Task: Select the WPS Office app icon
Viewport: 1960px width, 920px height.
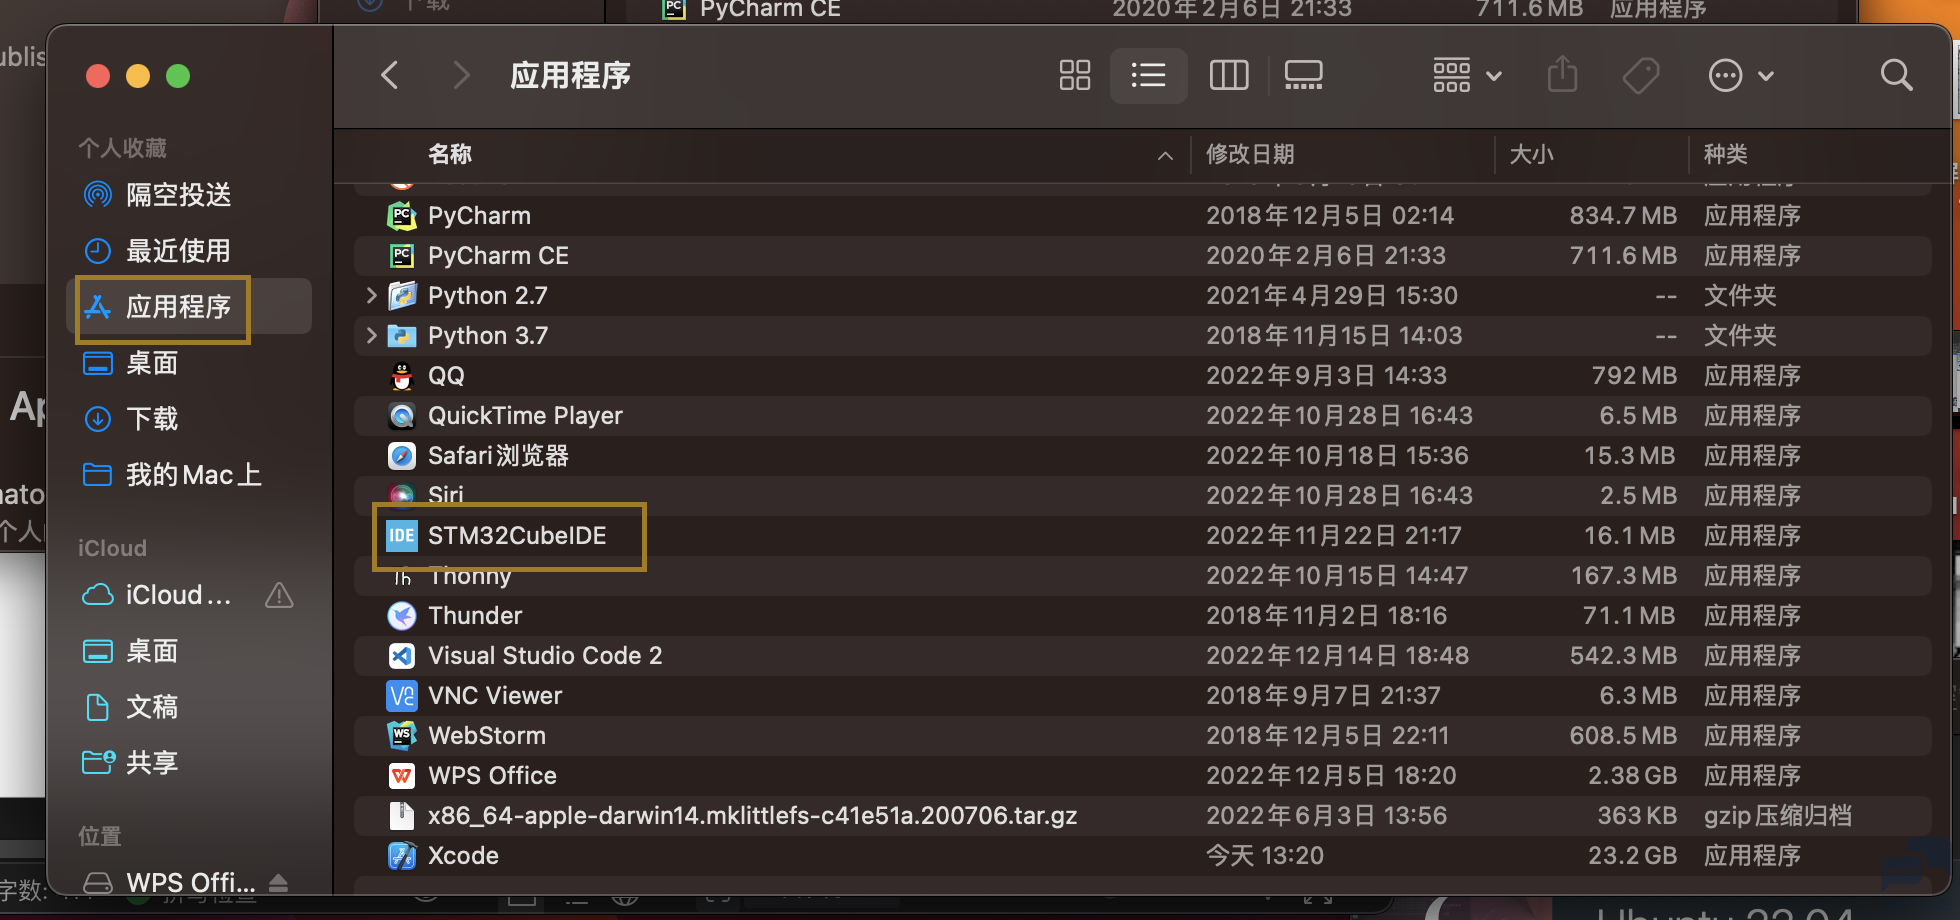Action: [x=402, y=775]
